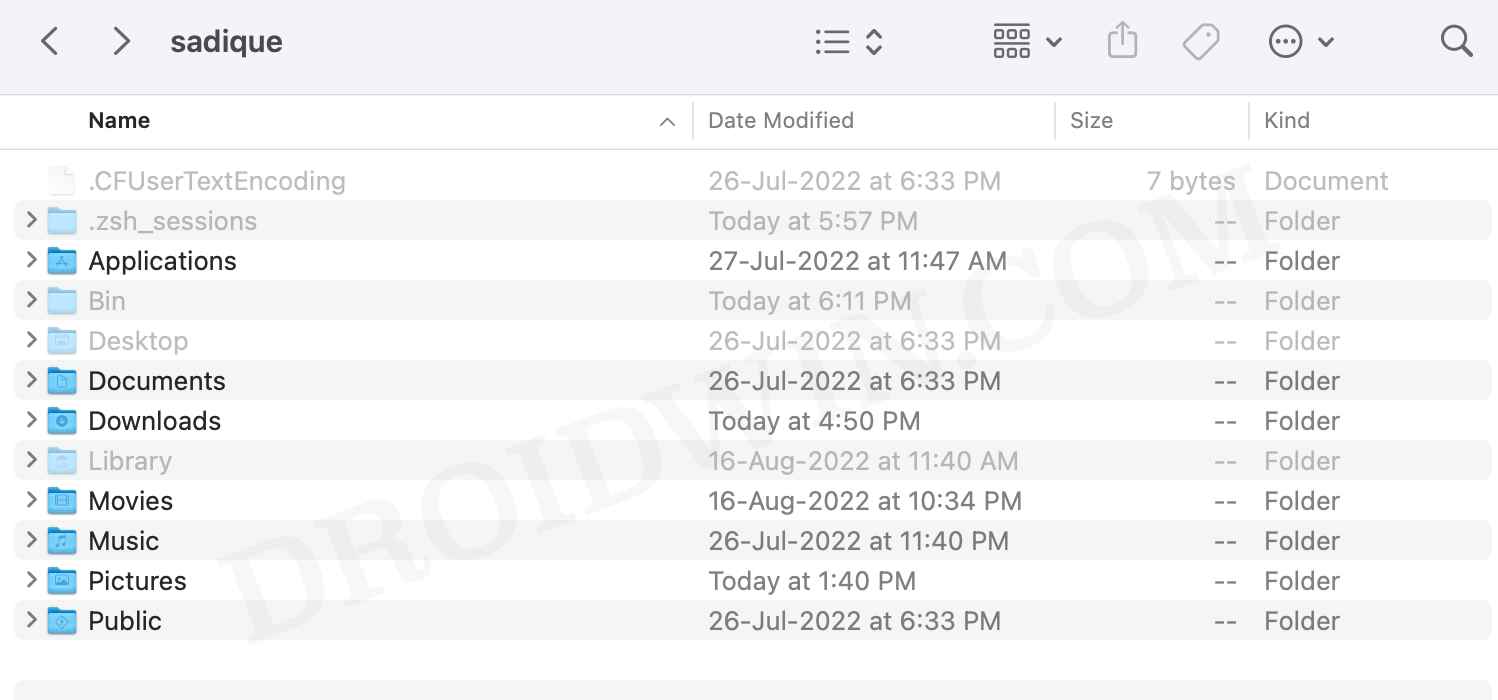The image size is (1498, 700).
Task: Open the Share toolbar icon
Action: (1122, 42)
